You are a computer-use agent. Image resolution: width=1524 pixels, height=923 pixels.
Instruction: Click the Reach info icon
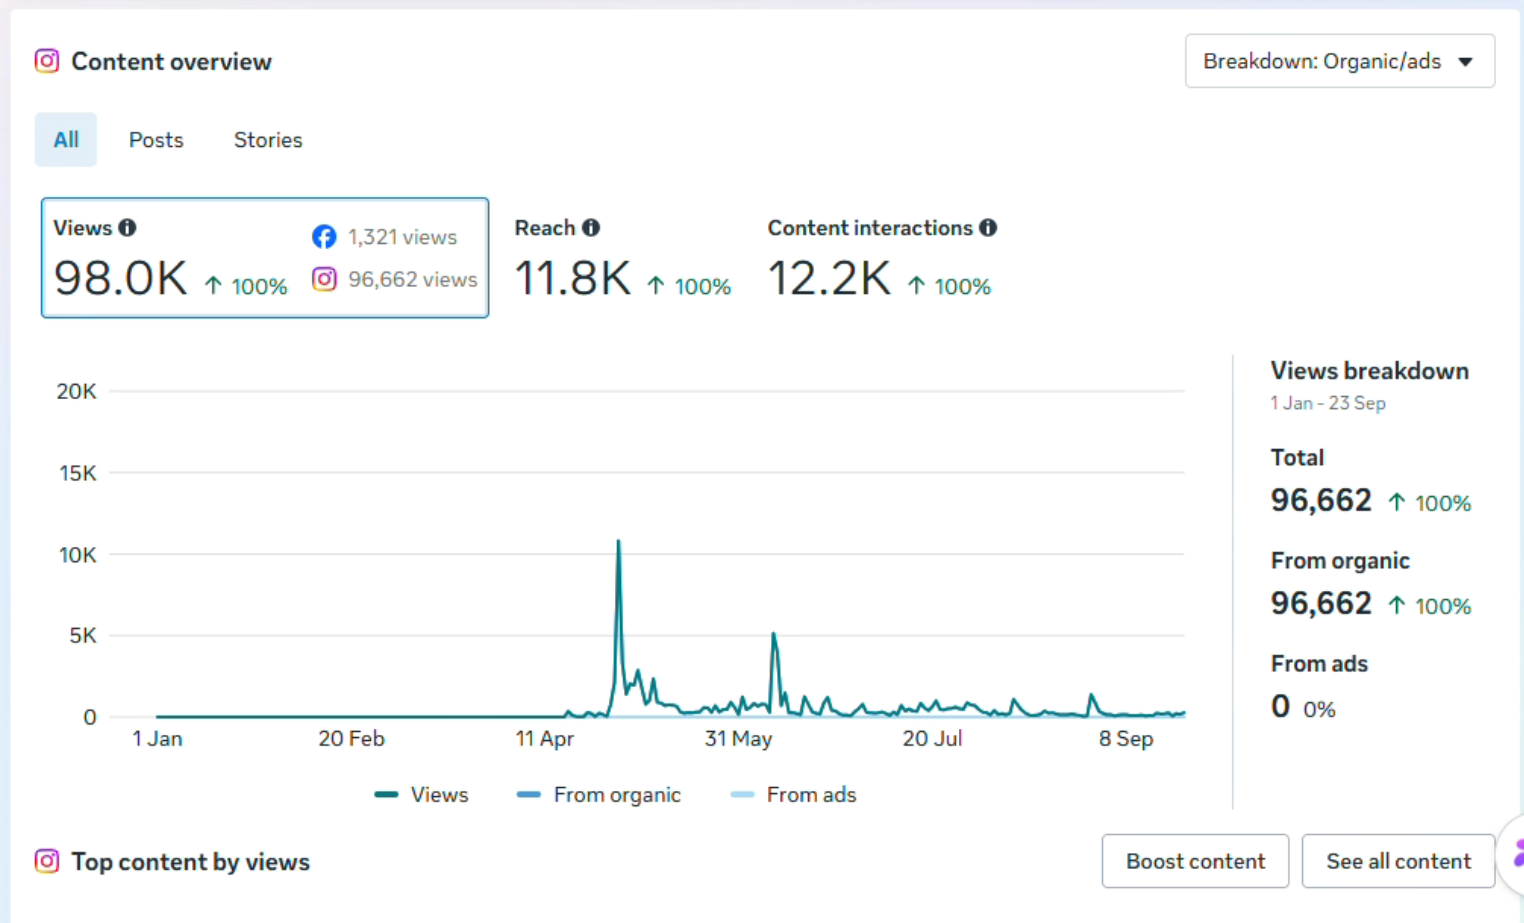(591, 228)
